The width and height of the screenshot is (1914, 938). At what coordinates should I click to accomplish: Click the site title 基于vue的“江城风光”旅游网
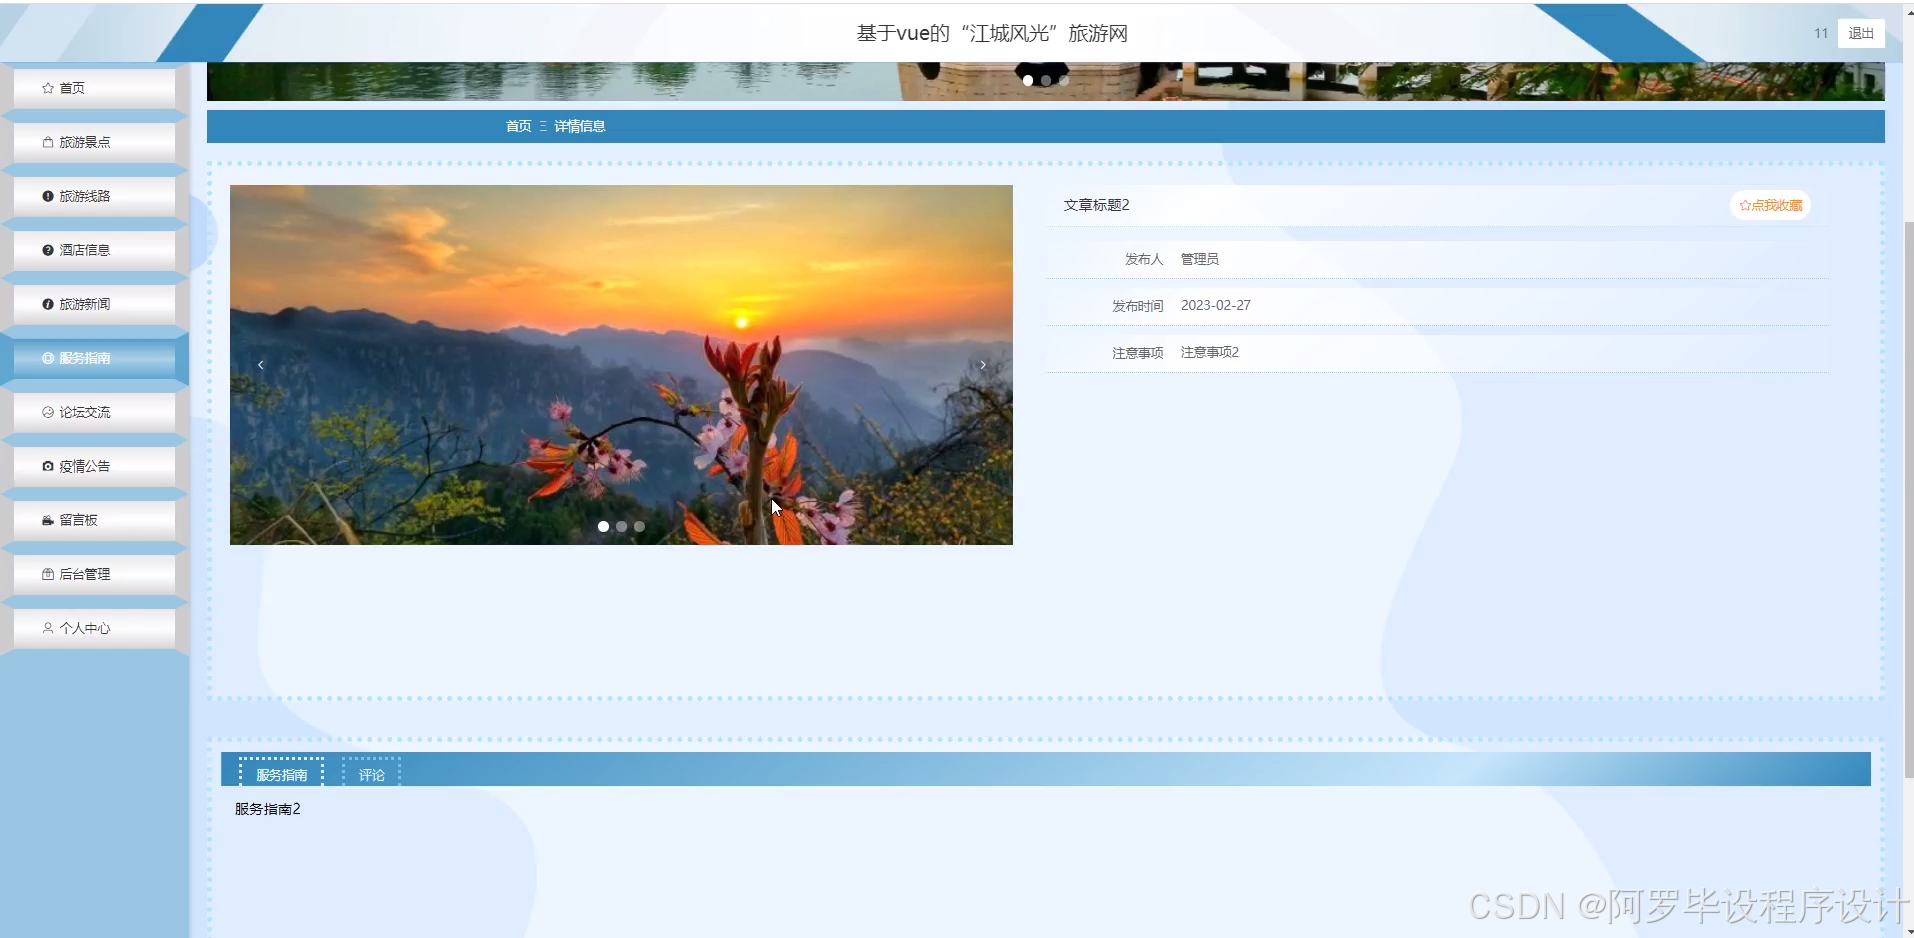tap(992, 33)
